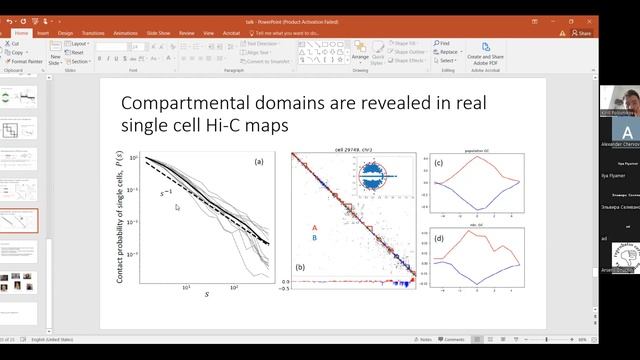Open the Animations tab
Screen dimensions: 640x360
[125, 33]
